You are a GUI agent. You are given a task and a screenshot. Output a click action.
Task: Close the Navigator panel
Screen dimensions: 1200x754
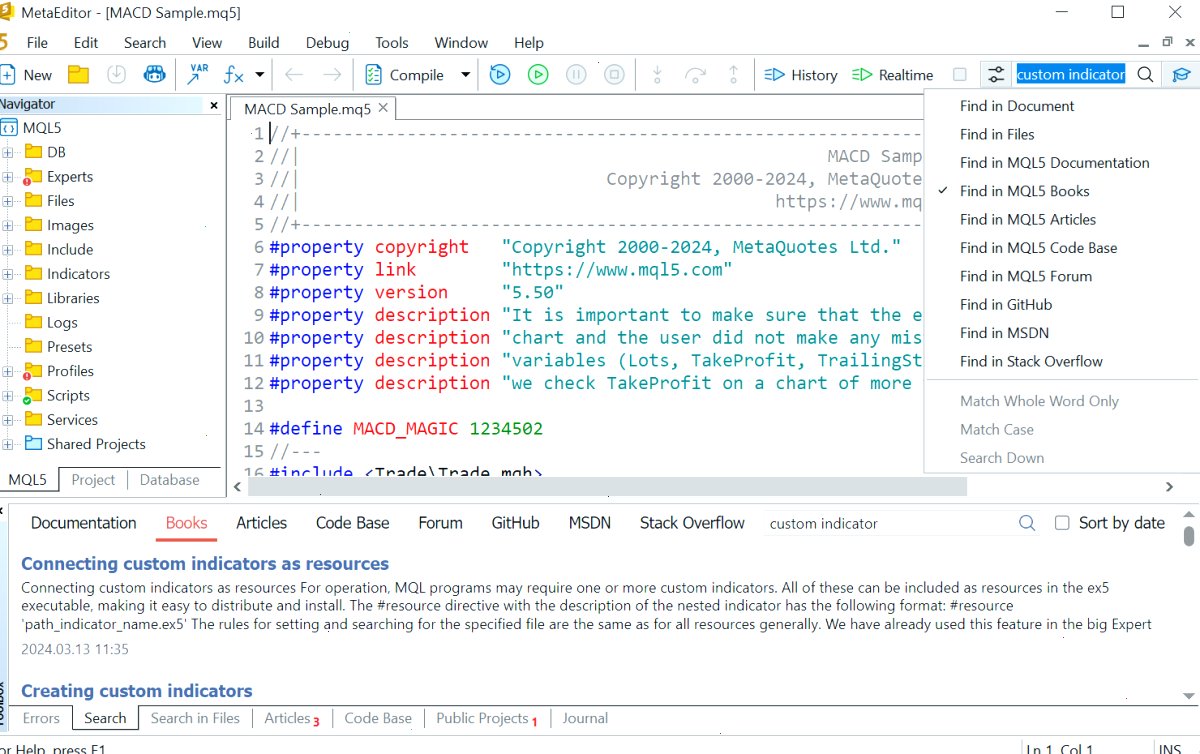tap(213, 104)
